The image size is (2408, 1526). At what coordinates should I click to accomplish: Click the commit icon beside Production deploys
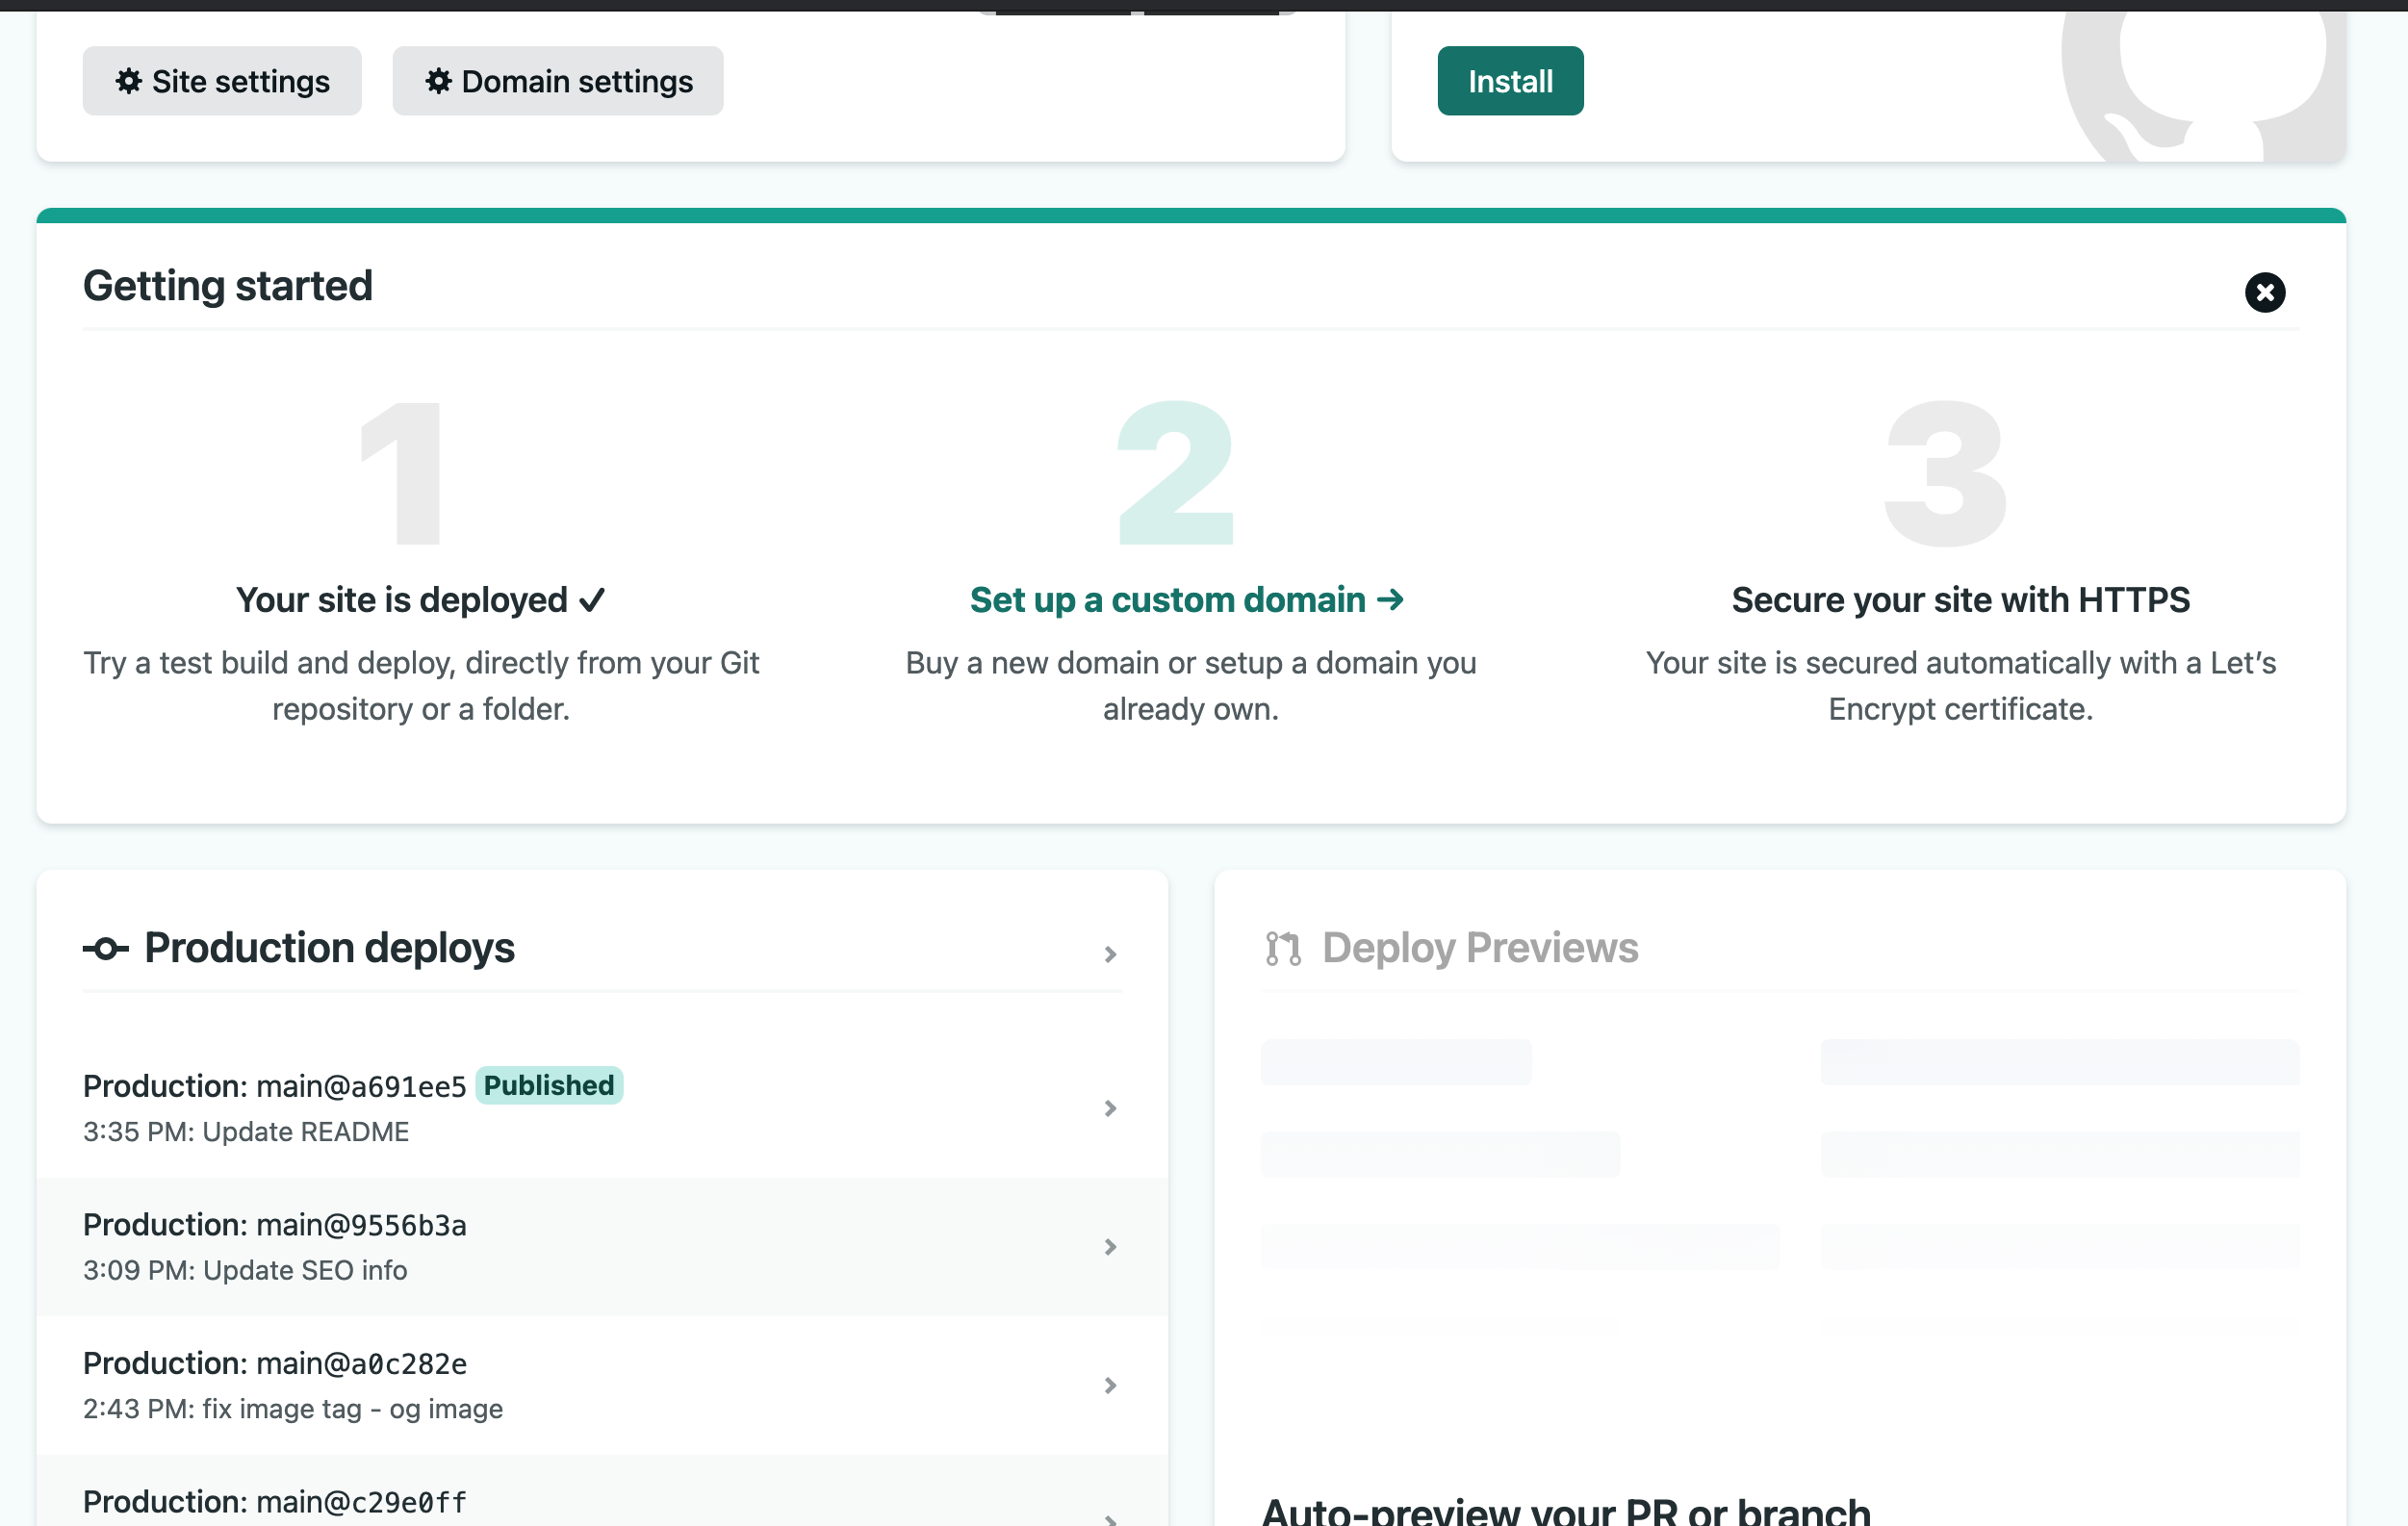click(106, 948)
